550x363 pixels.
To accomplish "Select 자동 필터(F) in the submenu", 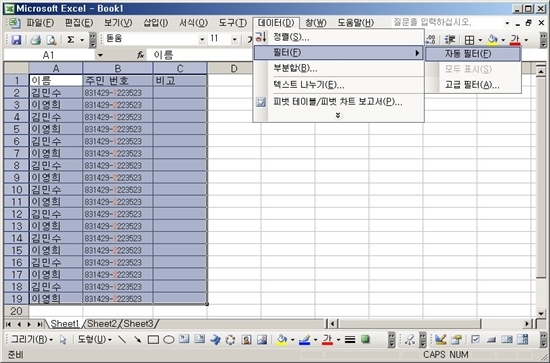I will 473,54.
